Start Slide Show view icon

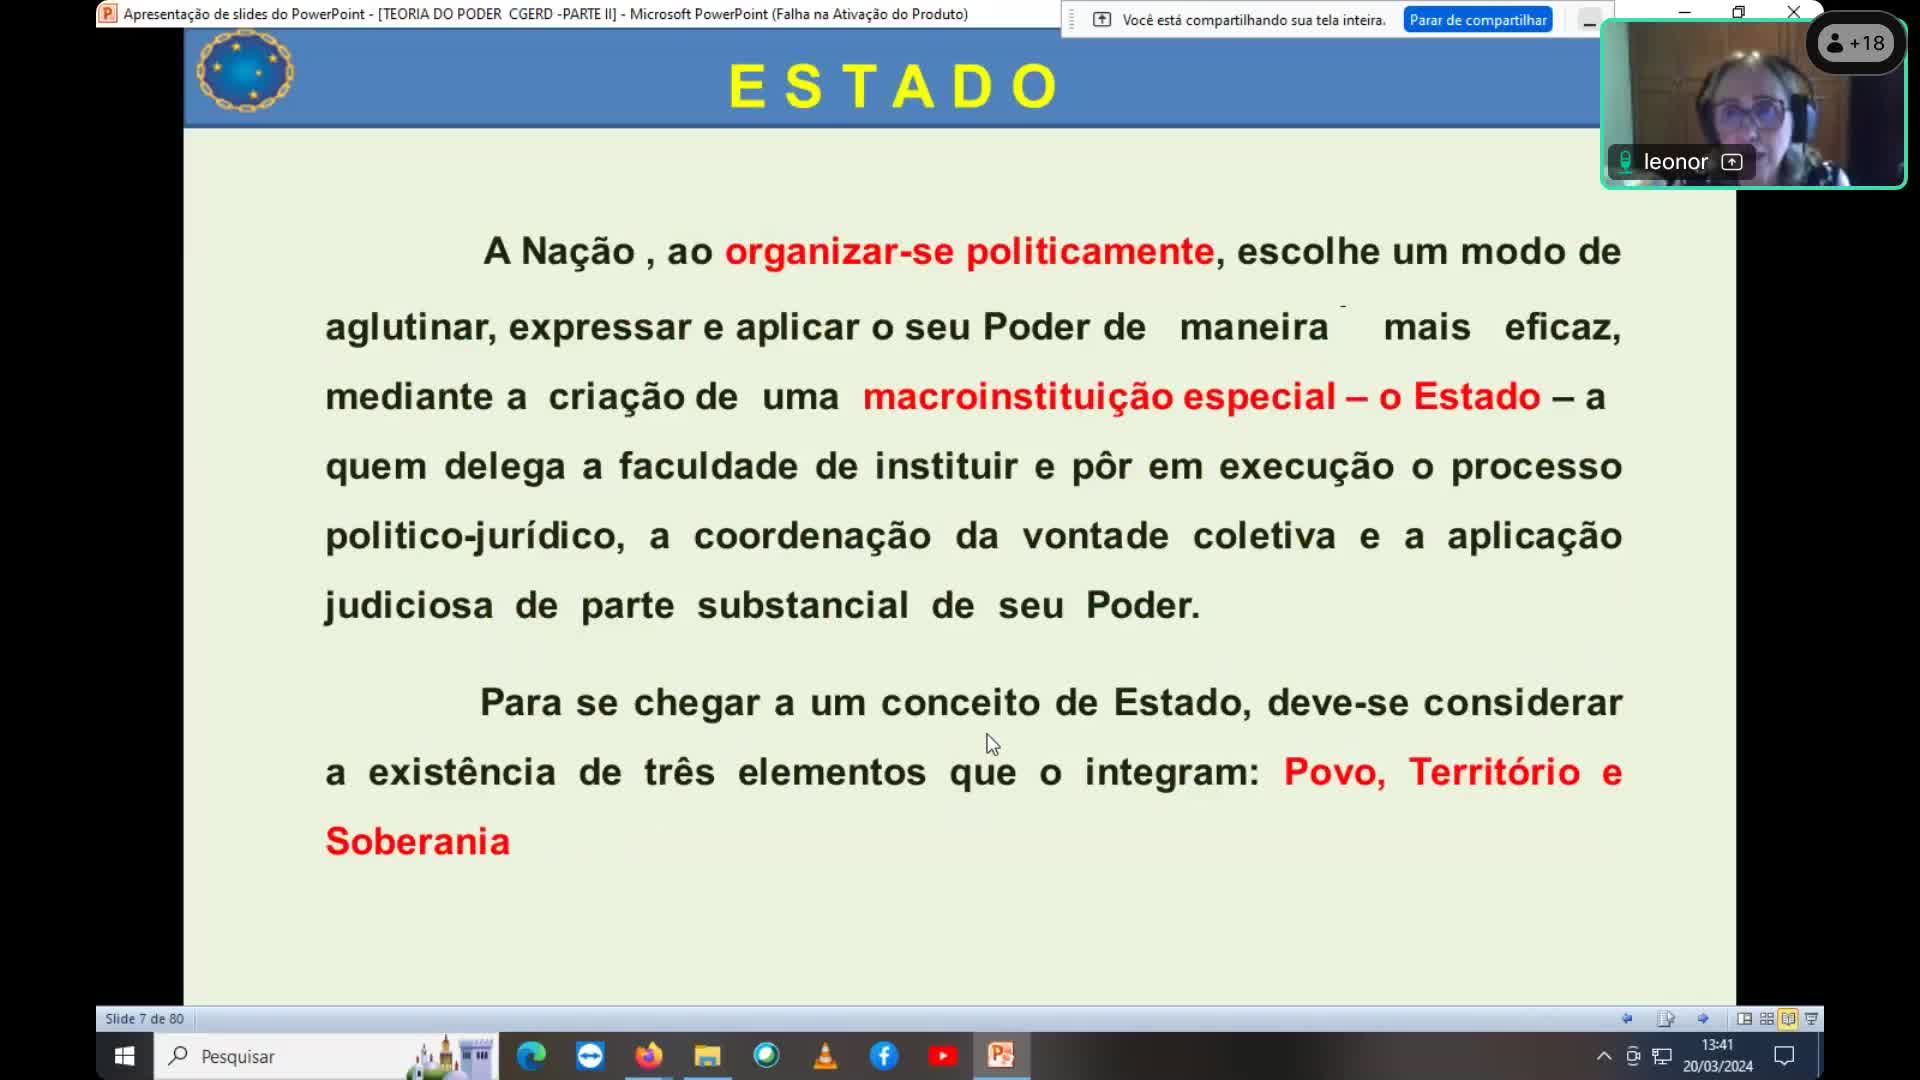tap(1811, 1019)
